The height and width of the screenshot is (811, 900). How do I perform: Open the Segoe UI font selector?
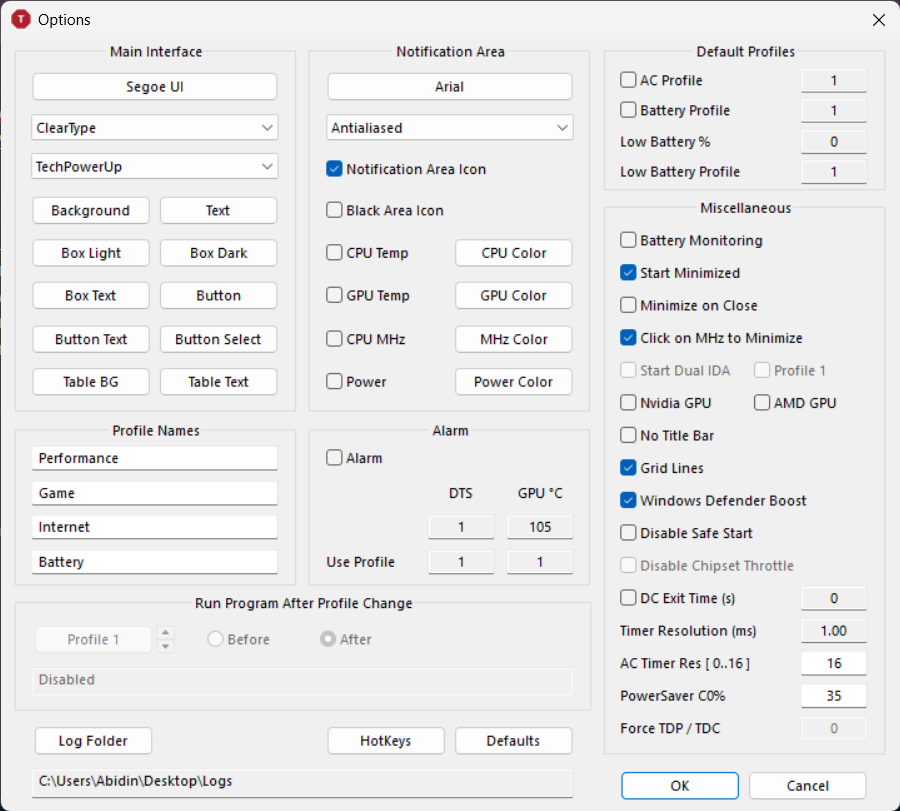154,87
